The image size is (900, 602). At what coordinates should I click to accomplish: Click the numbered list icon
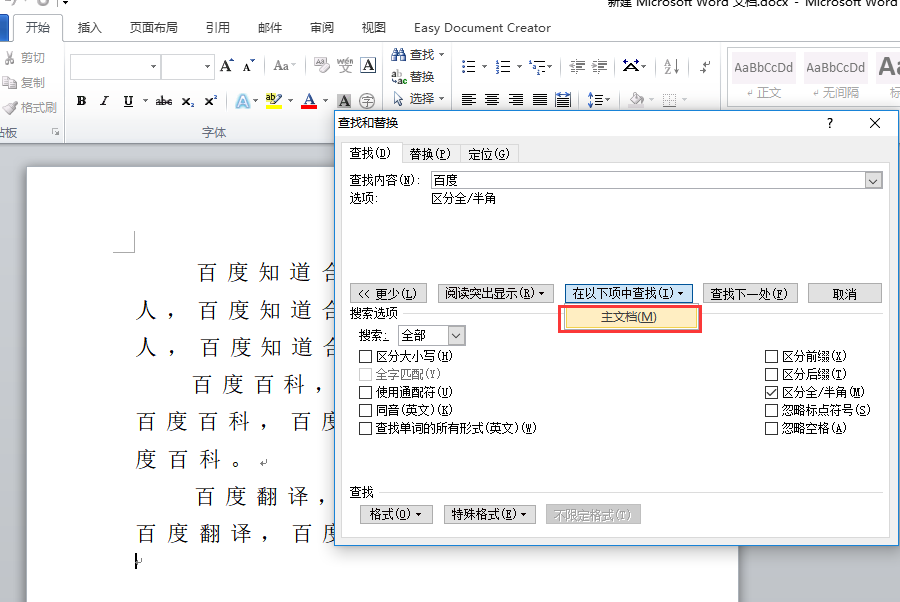coord(503,67)
